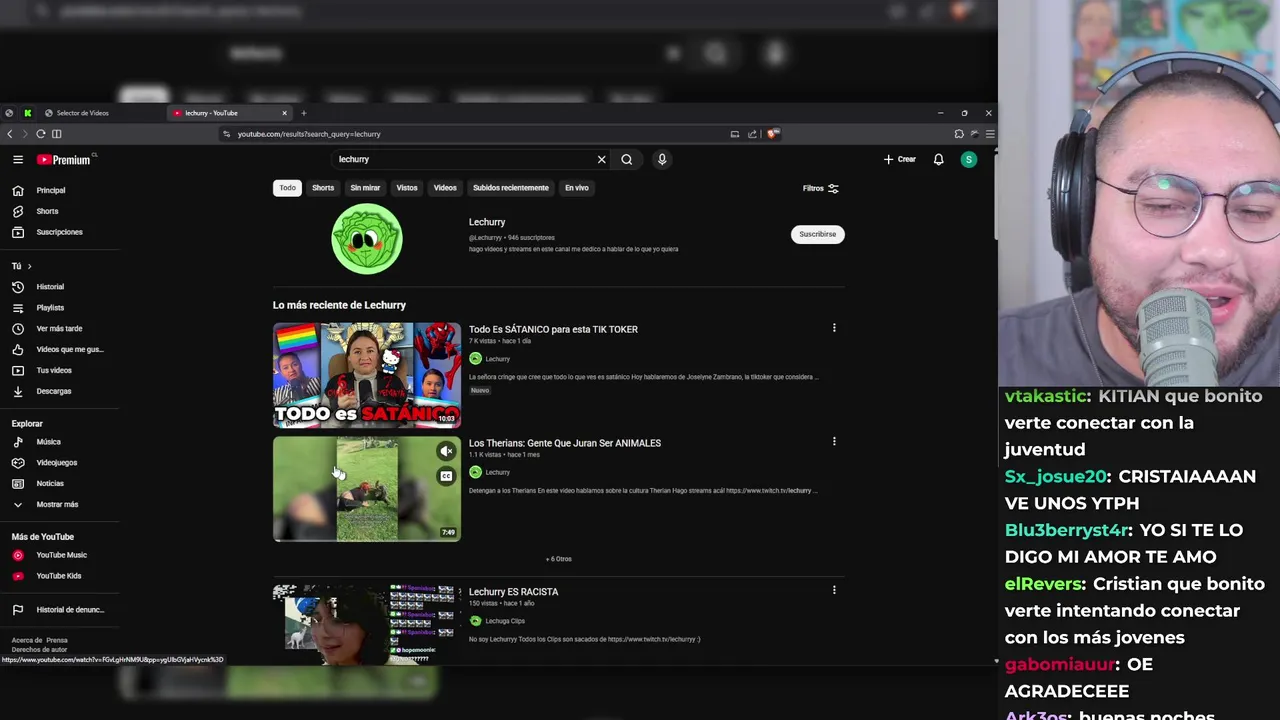Open the TODO es SATÁNICO video thumbnail
Screen dimensions: 1280x720
pos(367,375)
